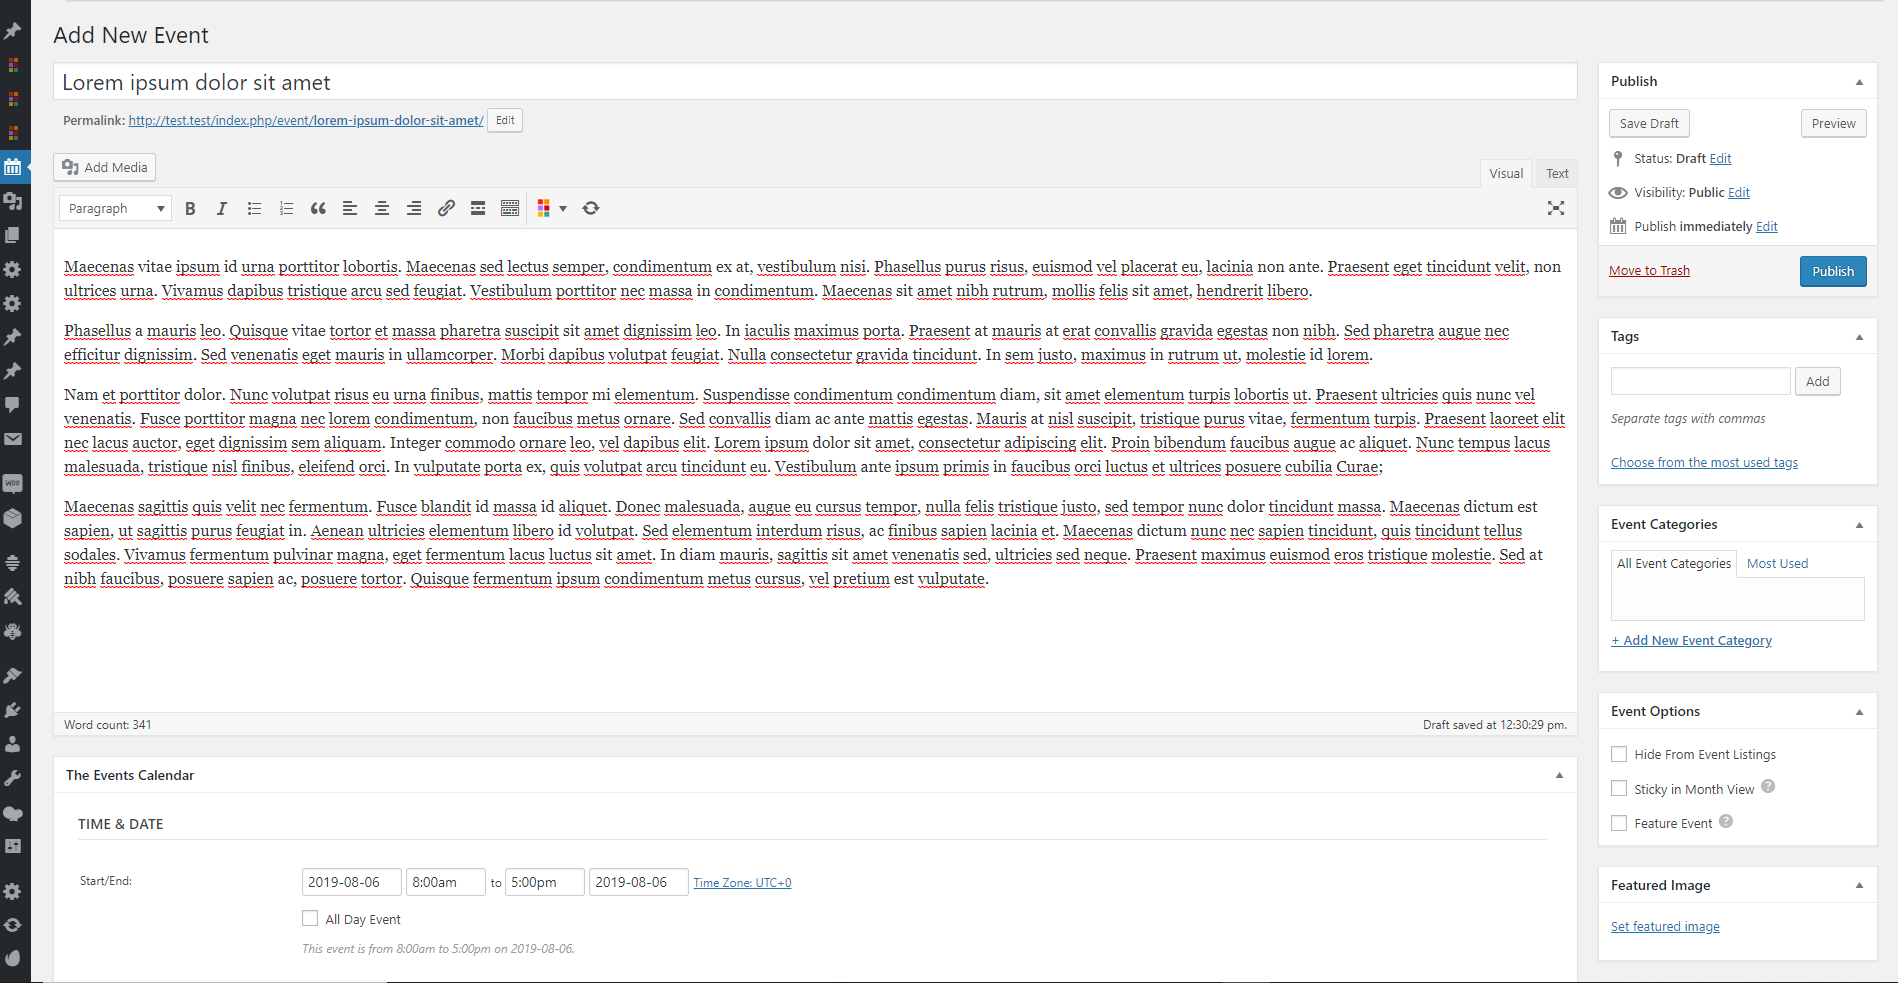This screenshot has height=983, width=1898.
Task: Open the colored shortcode grid dropdown
Action: (x=552, y=208)
